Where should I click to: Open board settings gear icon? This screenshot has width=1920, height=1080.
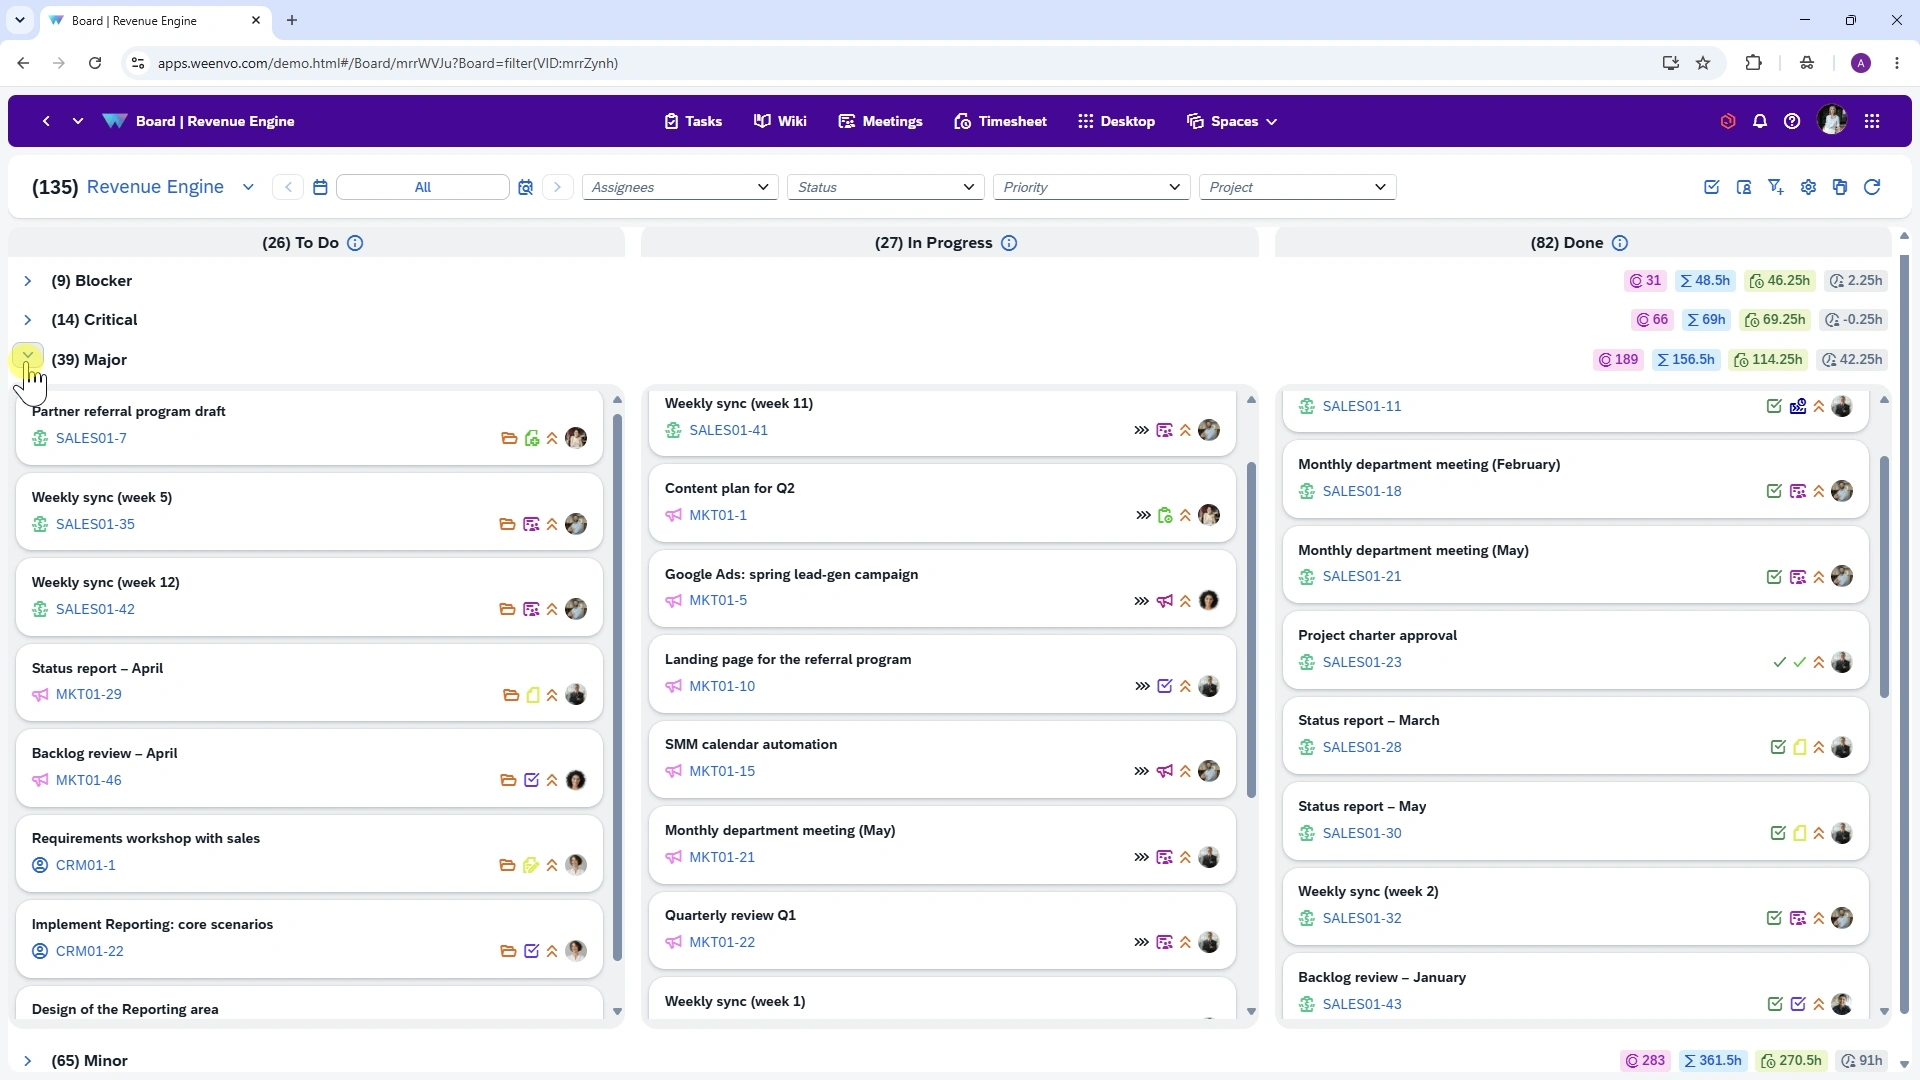[1808, 187]
